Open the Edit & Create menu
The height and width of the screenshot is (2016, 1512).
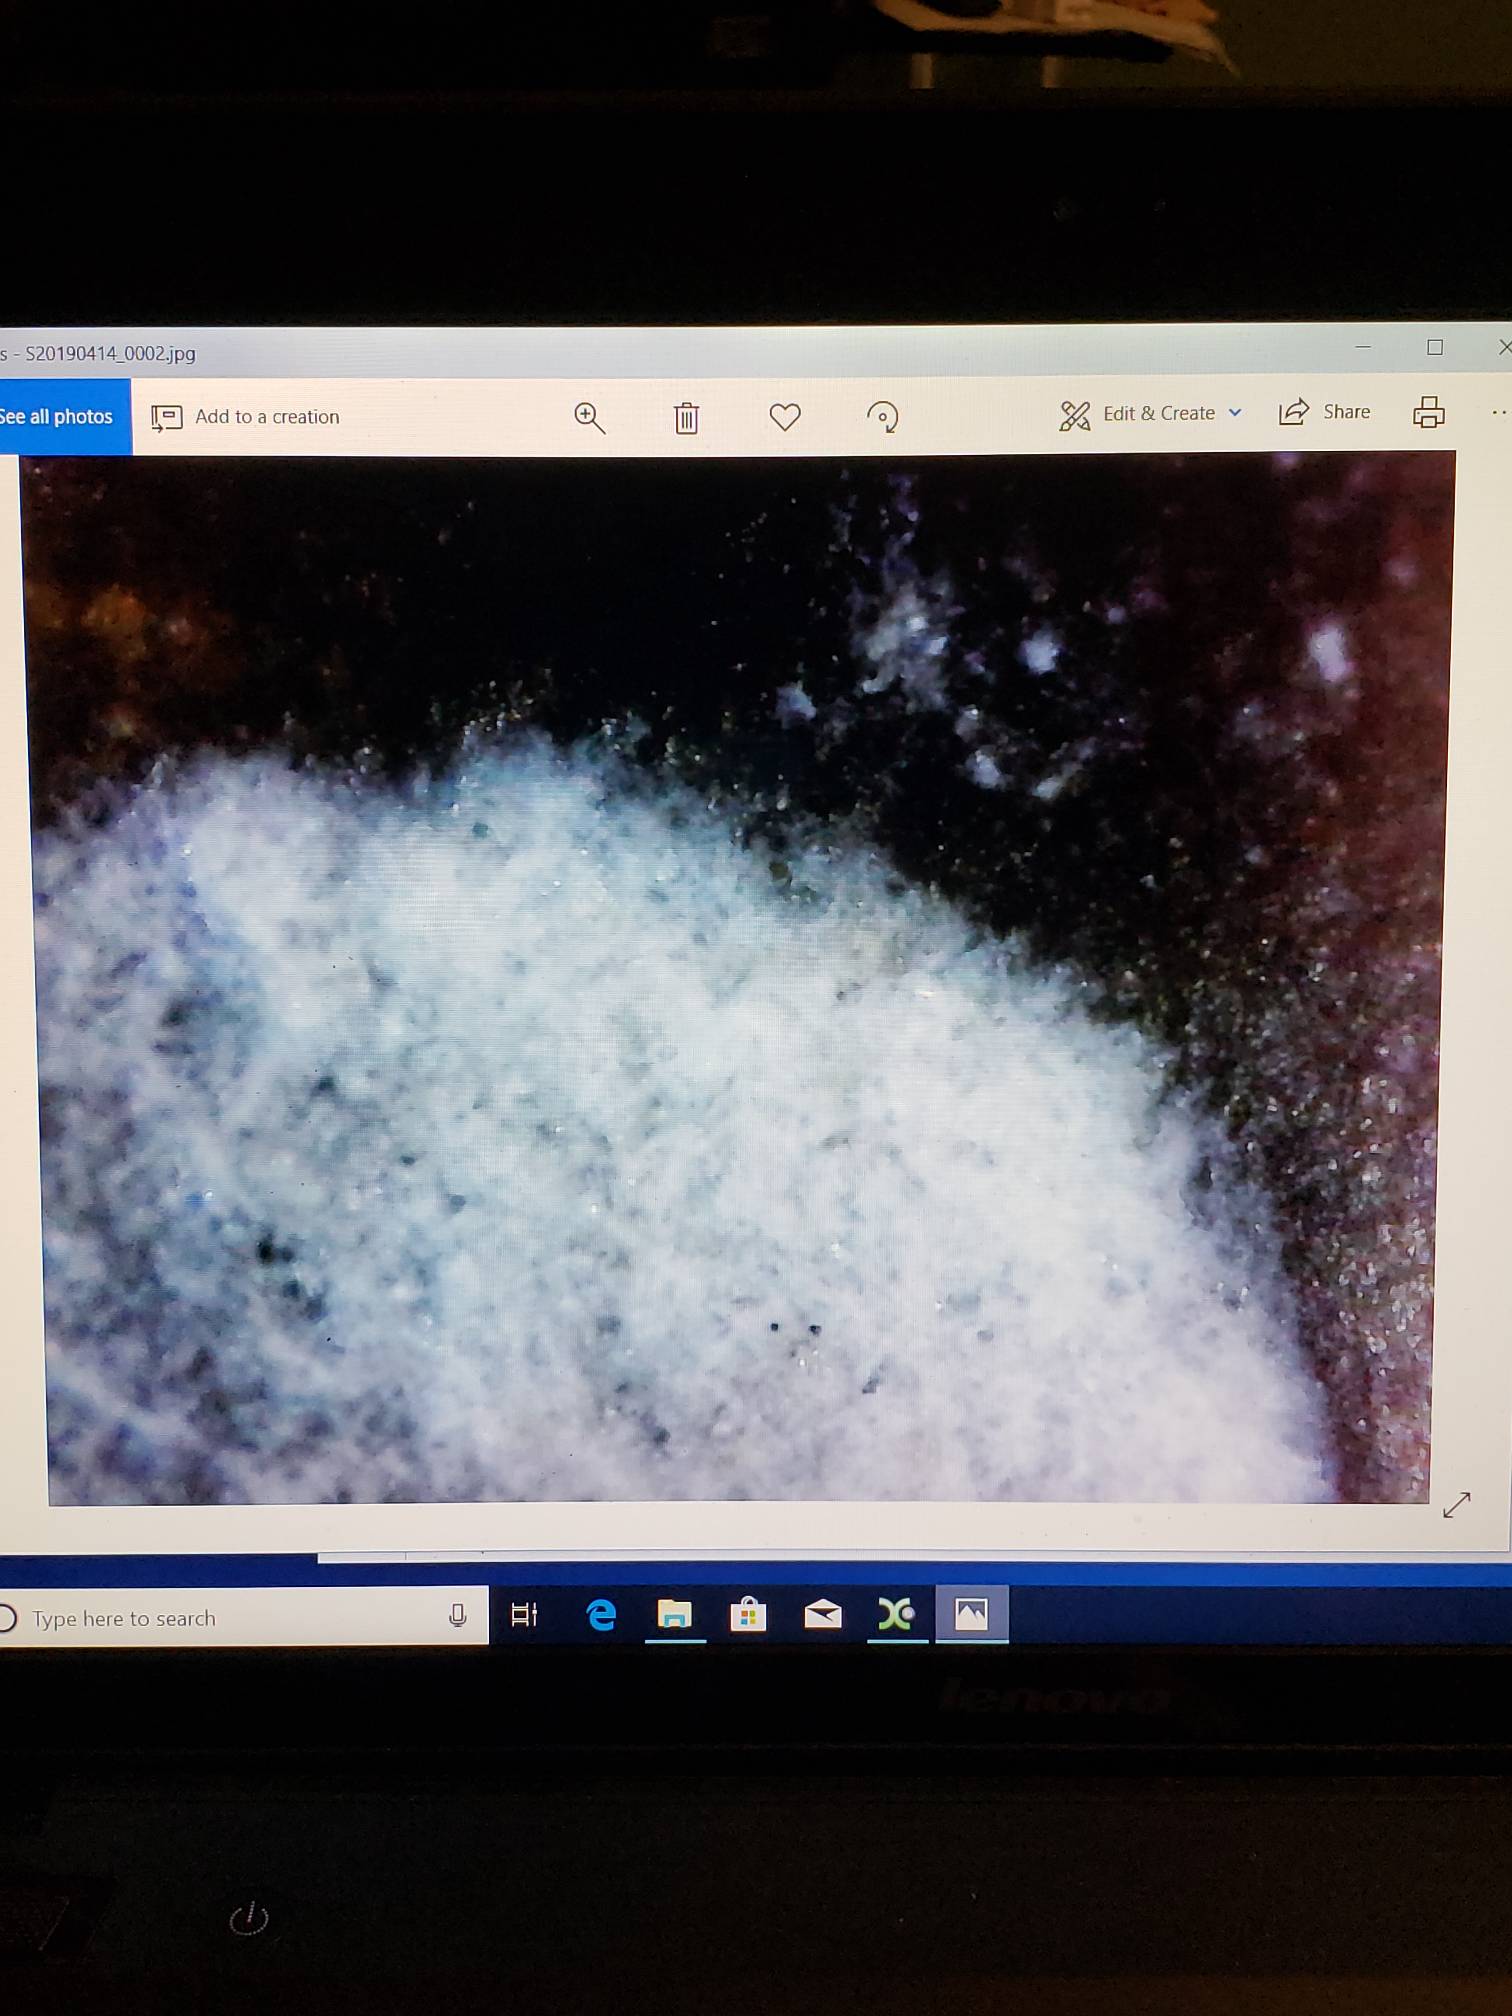1151,414
